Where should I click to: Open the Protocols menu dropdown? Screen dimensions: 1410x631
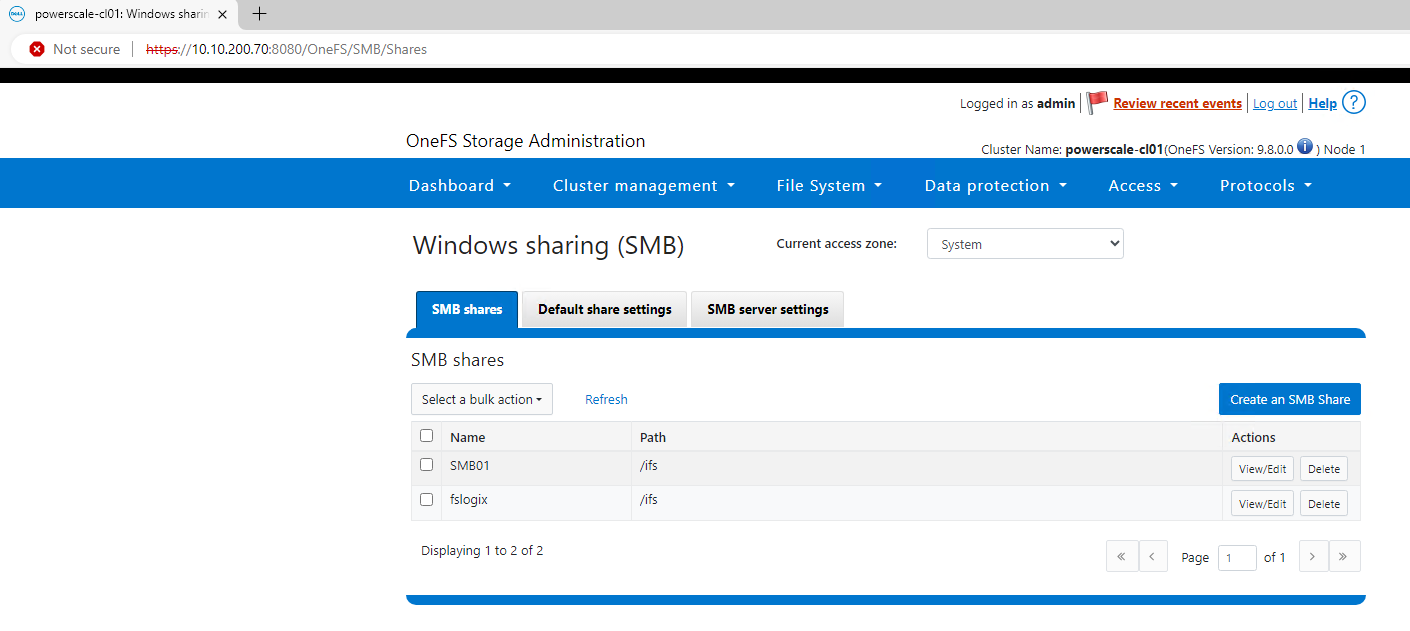1265,185
